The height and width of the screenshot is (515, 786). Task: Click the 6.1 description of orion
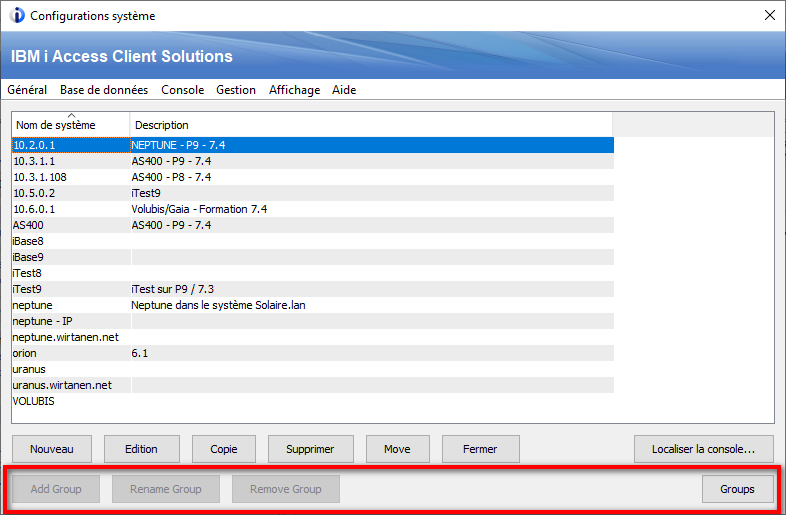[x=139, y=354]
